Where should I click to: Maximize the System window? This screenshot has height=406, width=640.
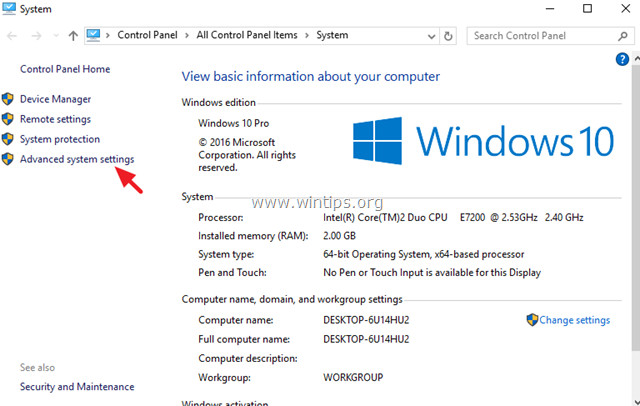(587, 9)
